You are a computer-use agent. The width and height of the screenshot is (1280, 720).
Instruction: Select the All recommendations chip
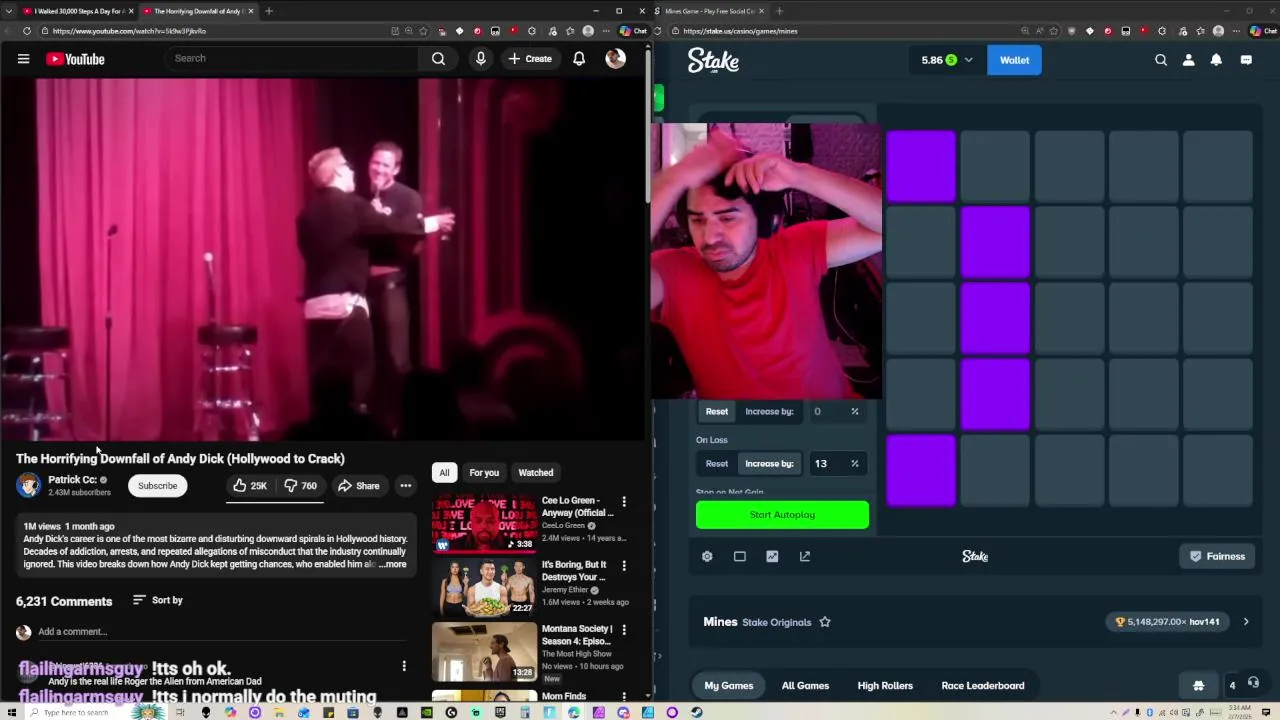(x=444, y=473)
